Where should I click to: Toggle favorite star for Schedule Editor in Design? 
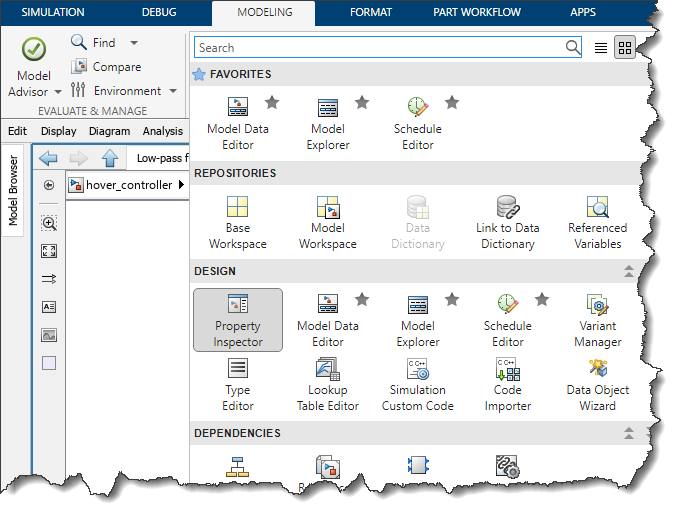[542, 299]
